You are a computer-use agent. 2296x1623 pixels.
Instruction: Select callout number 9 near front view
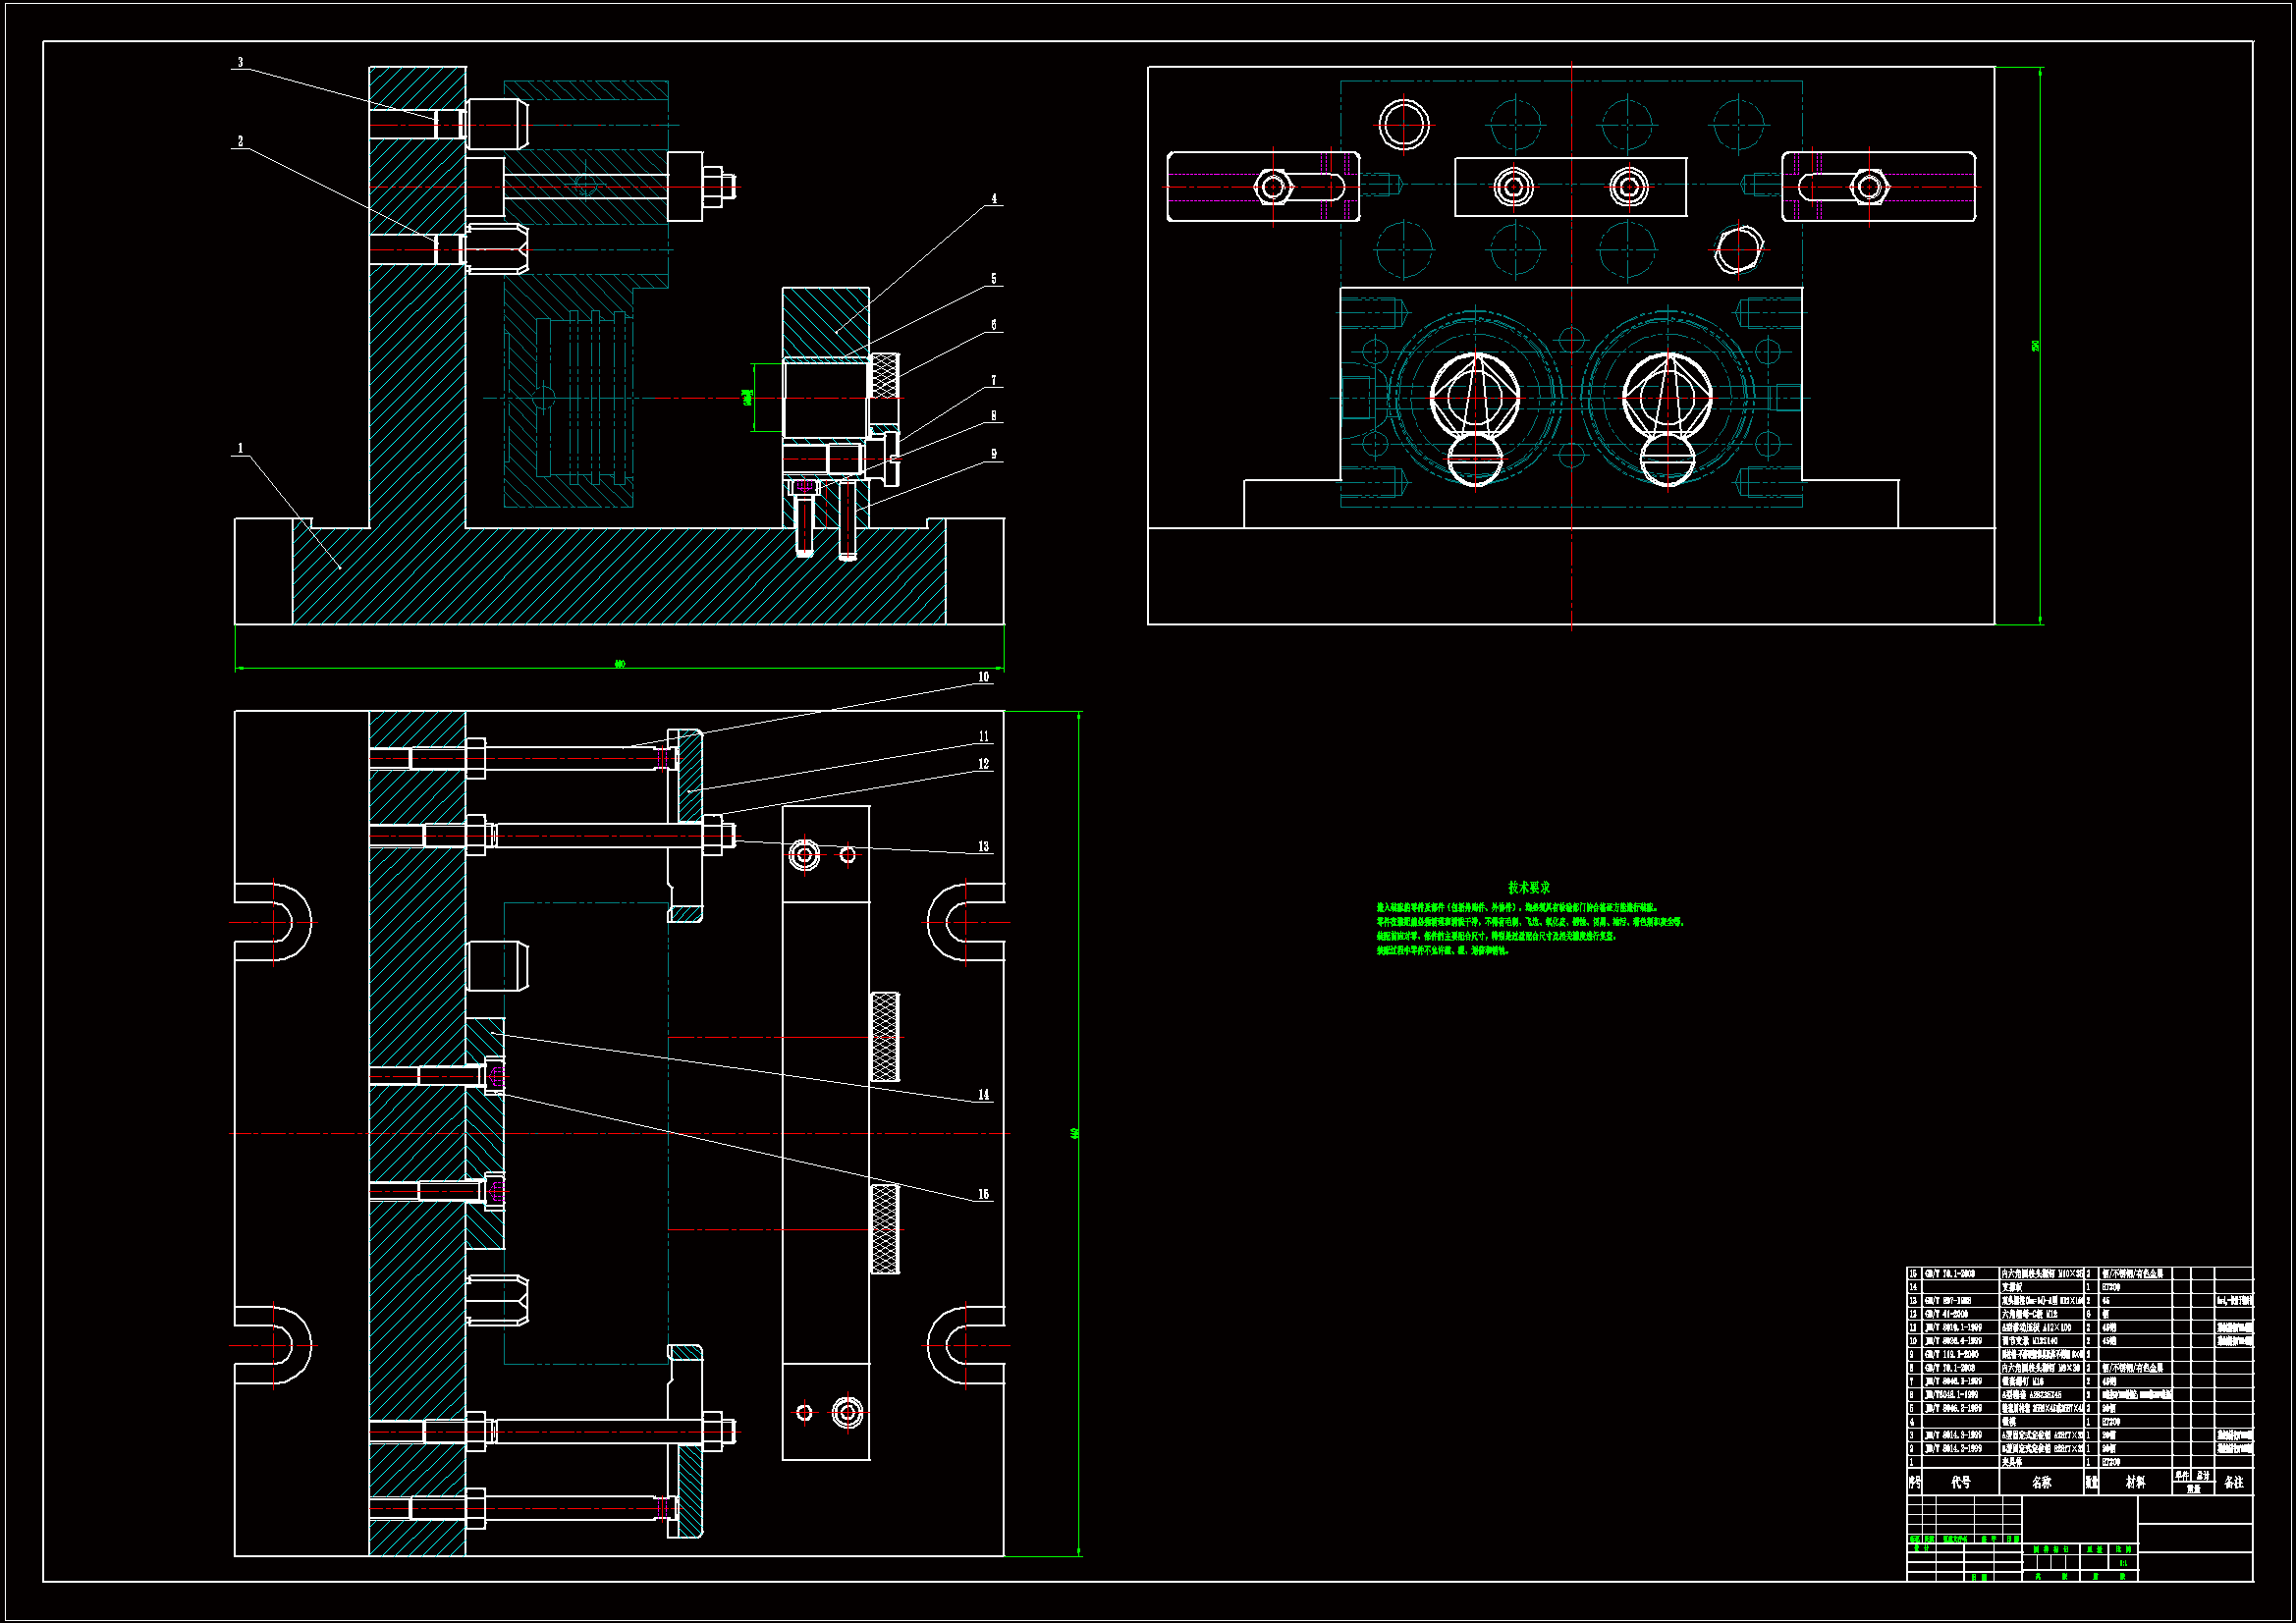pos(994,454)
